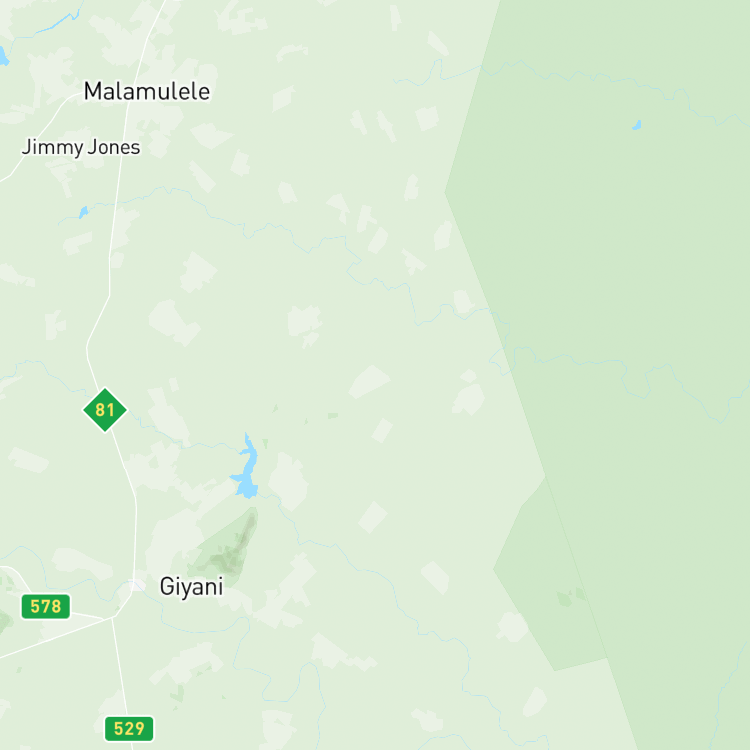Select the 578 road number badge

point(46,607)
